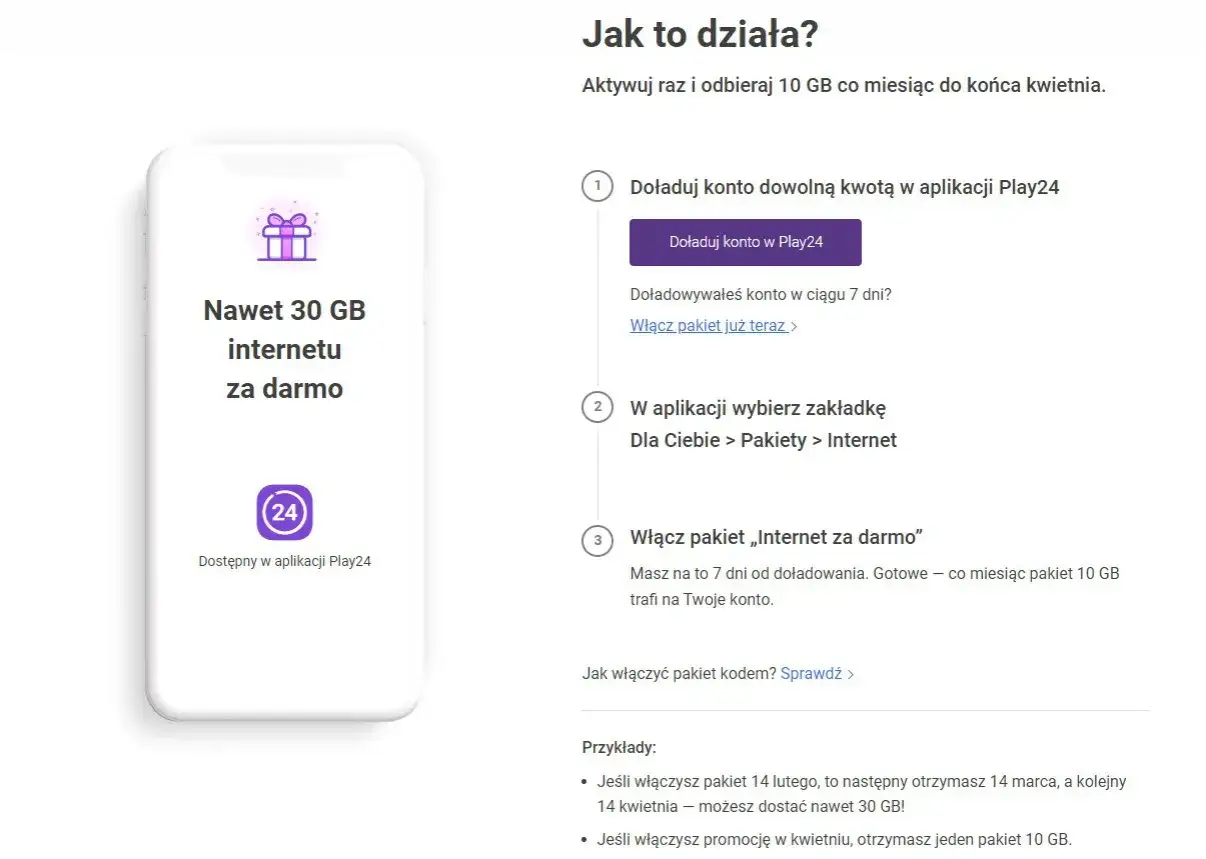Screen dimensions: 1206x859
Task: Click the step 2 numbered circle
Action: [x=597, y=407]
